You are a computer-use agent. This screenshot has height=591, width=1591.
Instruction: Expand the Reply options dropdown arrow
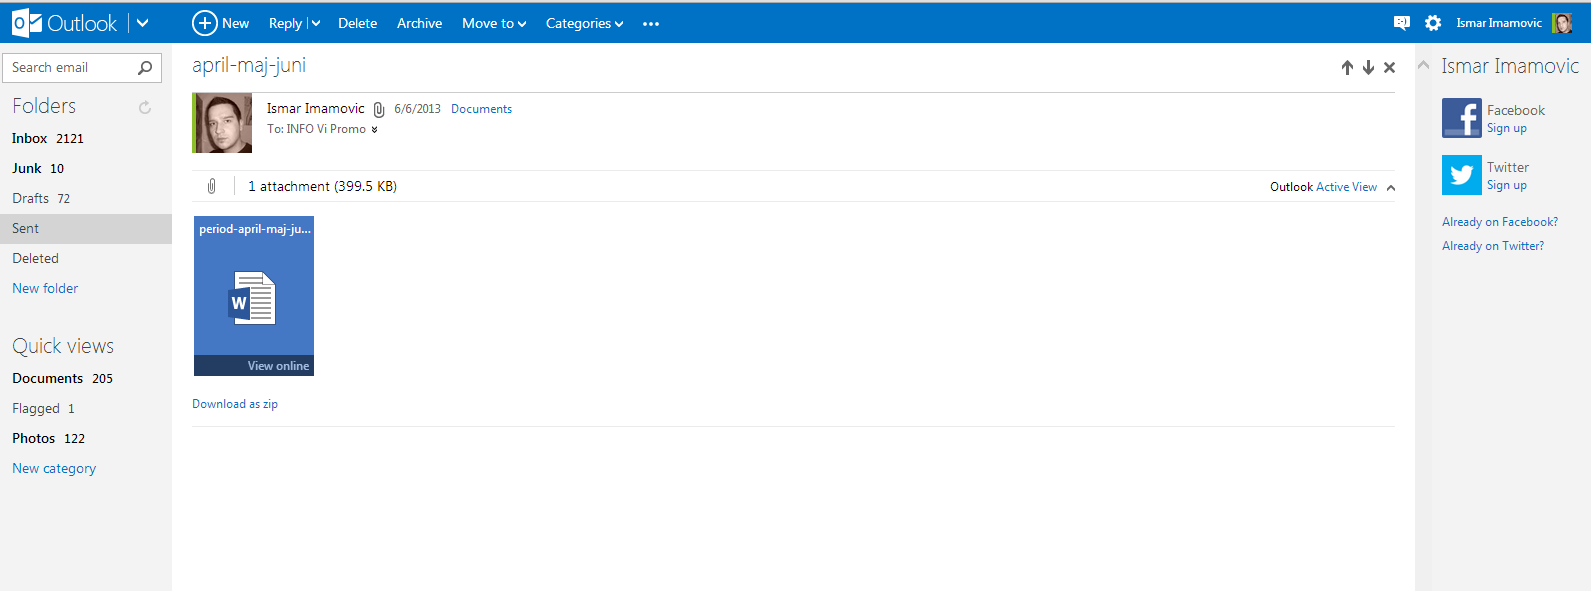(x=316, y=24)
